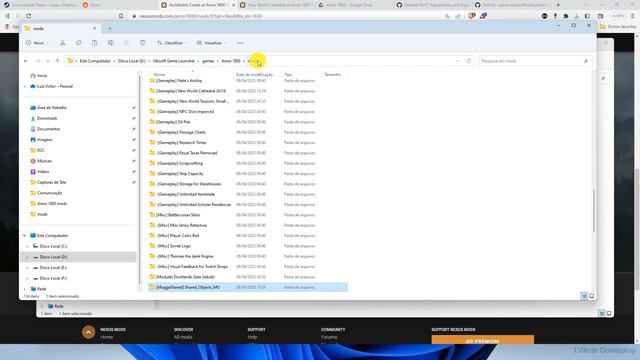
Task: Expand Disco Local (C:) tree node
Action: (27, 246)
